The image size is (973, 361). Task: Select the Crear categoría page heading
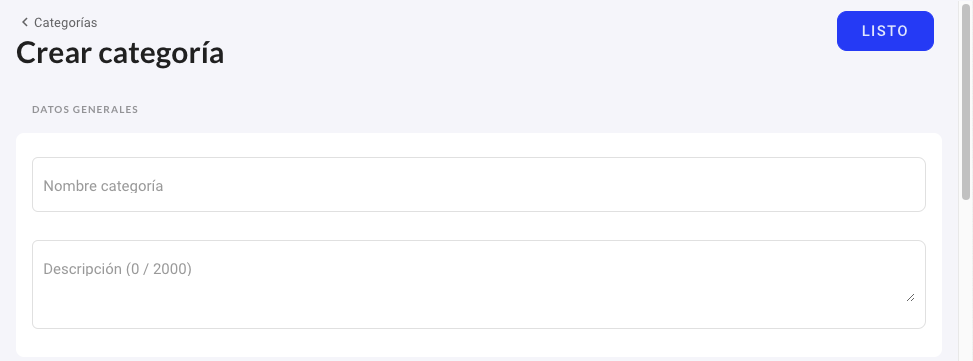pyautogui.click(x=120, y=53)
